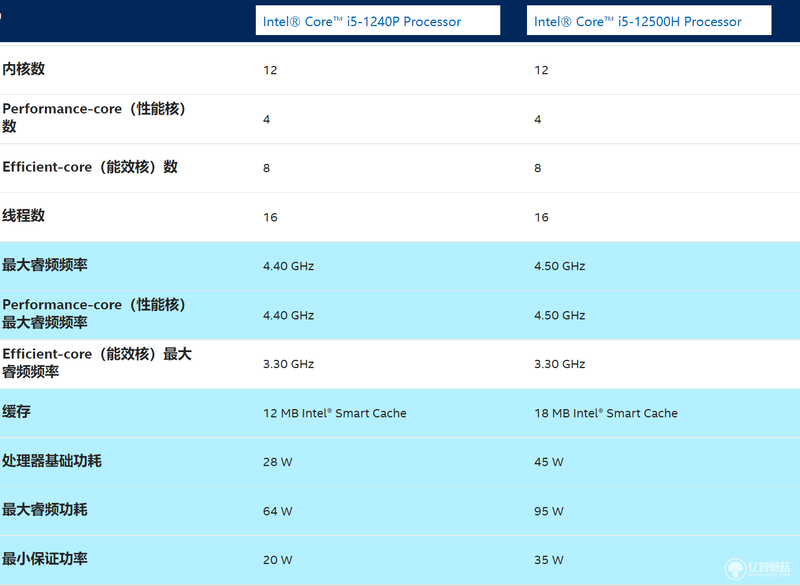
Task: Click i5-1240P performance-core count 4
Action: (266, 119)
